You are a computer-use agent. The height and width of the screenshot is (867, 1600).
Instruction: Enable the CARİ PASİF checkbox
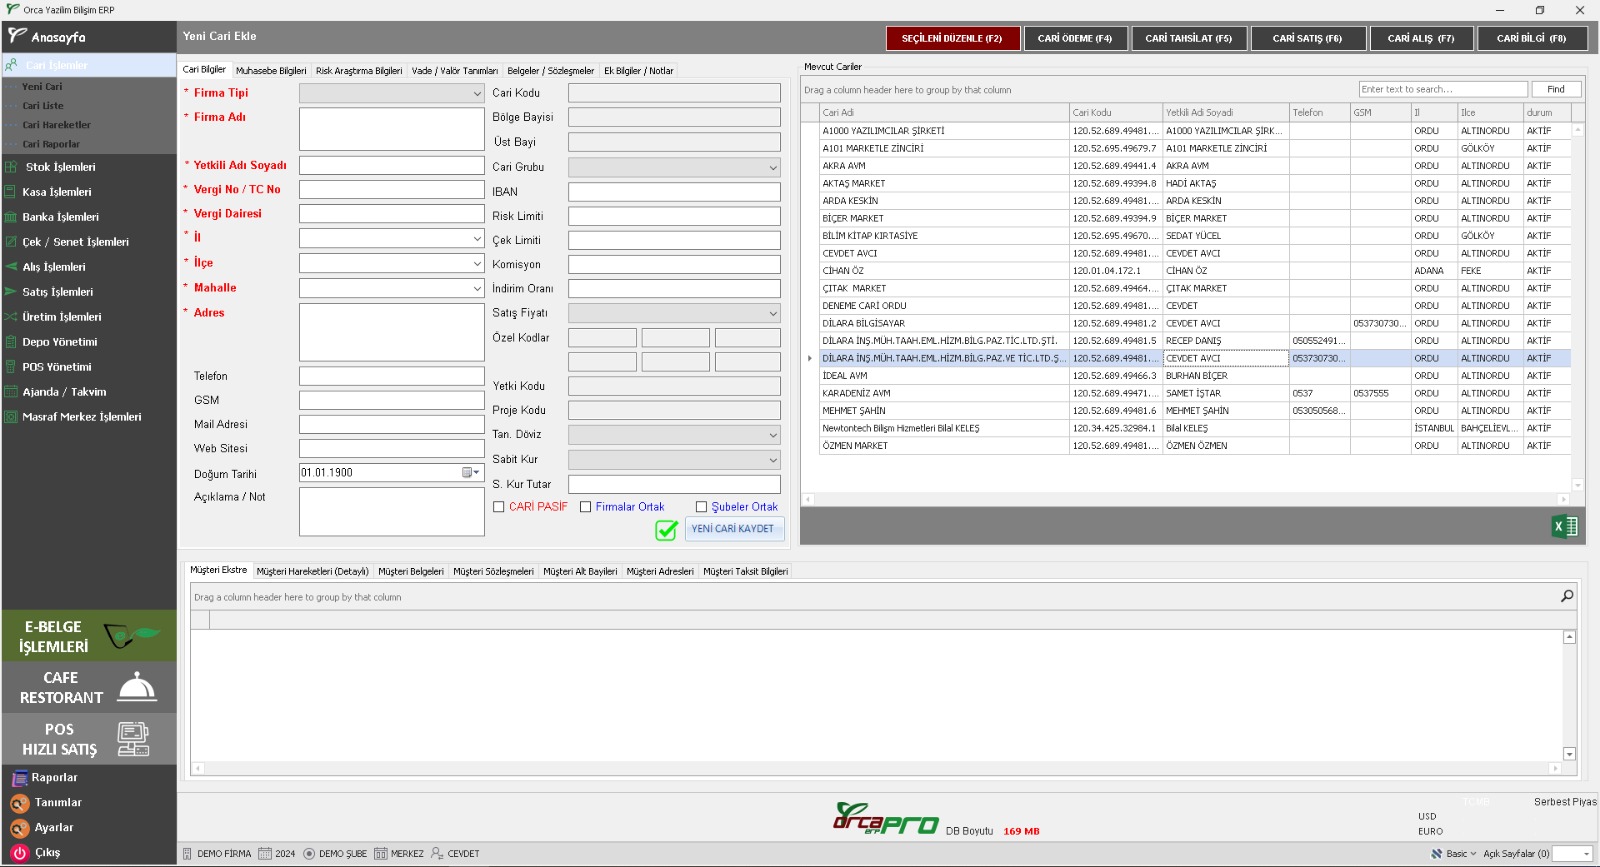pos(499,507)
